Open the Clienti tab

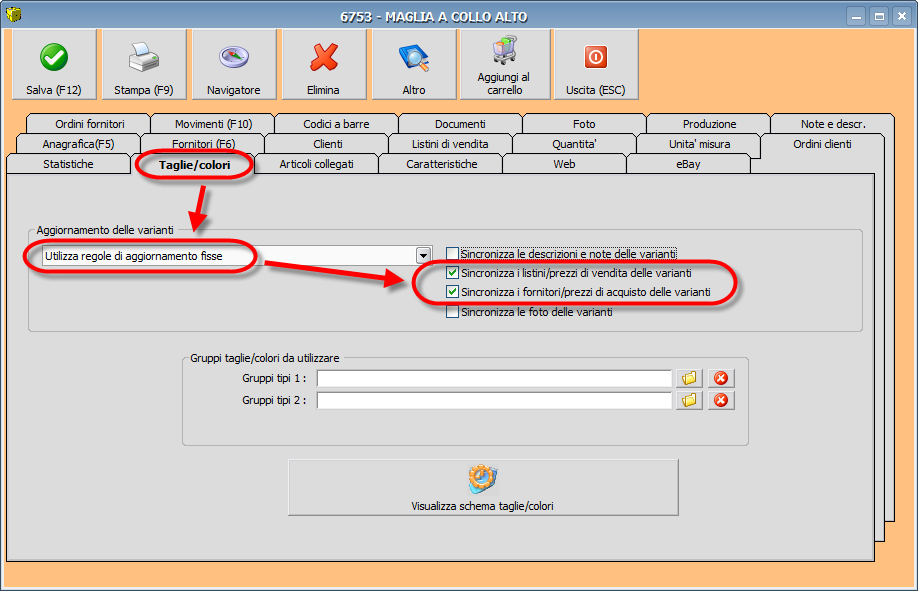pos(328,144)
